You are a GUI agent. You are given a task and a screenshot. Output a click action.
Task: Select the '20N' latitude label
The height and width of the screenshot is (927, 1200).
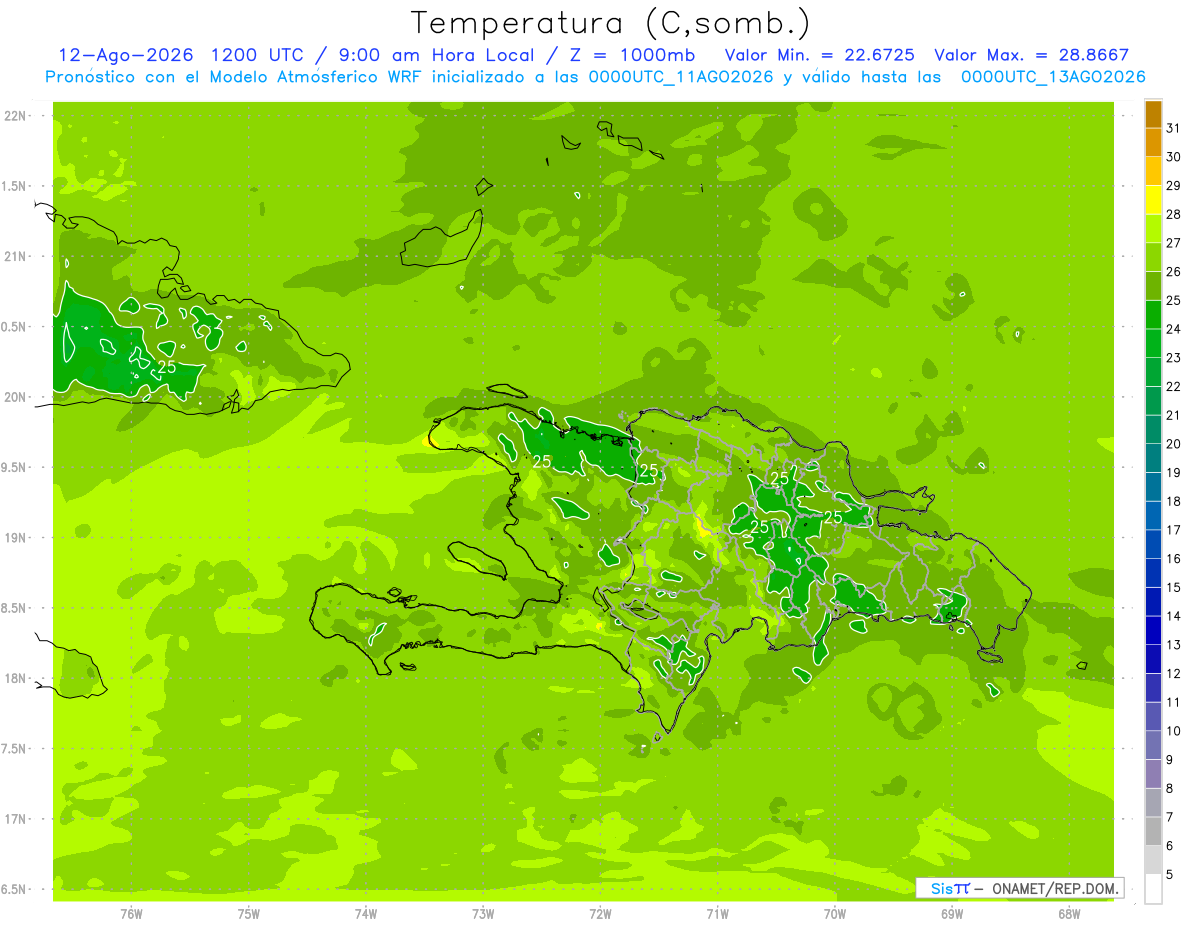click(15, 398)
